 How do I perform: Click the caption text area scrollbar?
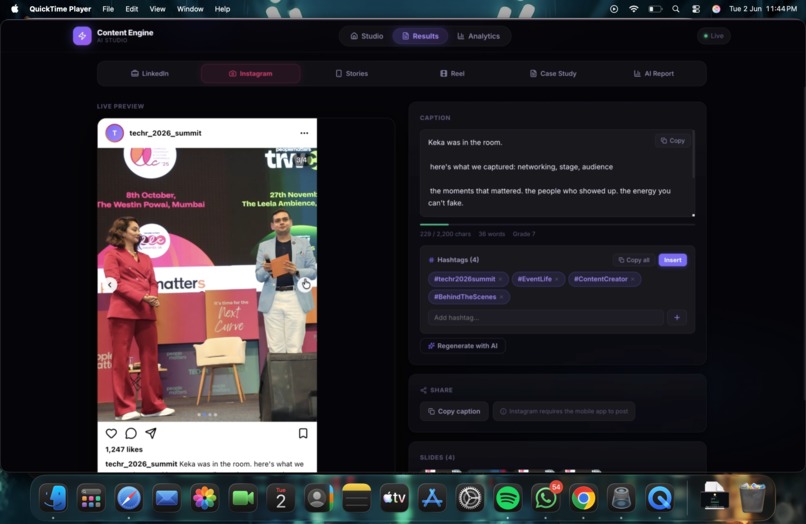point(693,154)
